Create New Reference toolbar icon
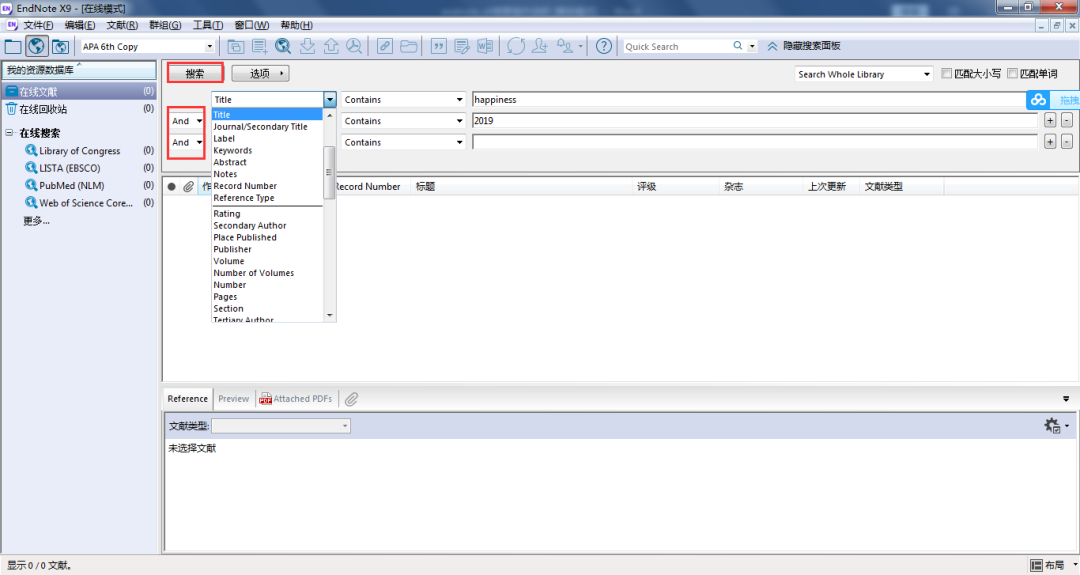The height and width of the screenshot is (575, 1080). (260, 46)
